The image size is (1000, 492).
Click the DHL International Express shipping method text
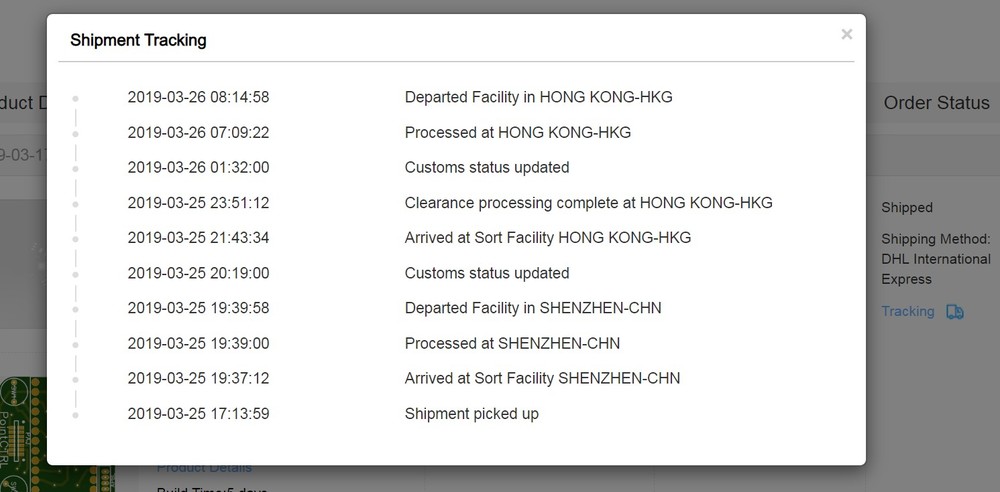pyautogui.click(x=935, y=260)
